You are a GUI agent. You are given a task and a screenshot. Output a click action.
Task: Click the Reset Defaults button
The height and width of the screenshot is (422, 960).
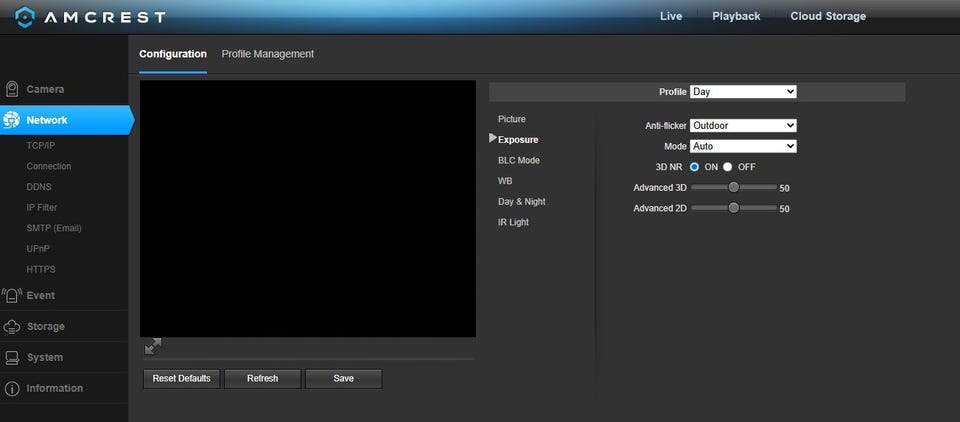[x=181, y=379]
